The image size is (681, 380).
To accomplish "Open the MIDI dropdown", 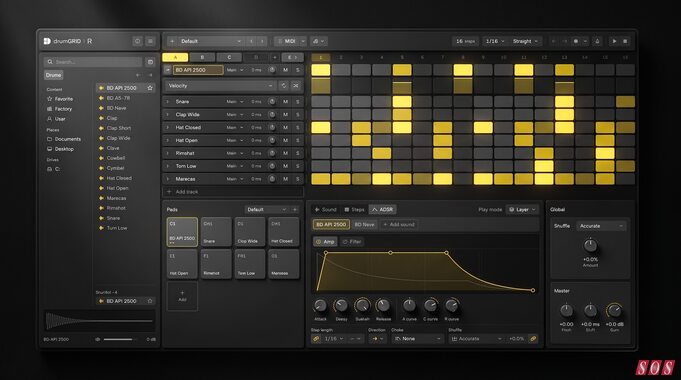I will [291, 41].
